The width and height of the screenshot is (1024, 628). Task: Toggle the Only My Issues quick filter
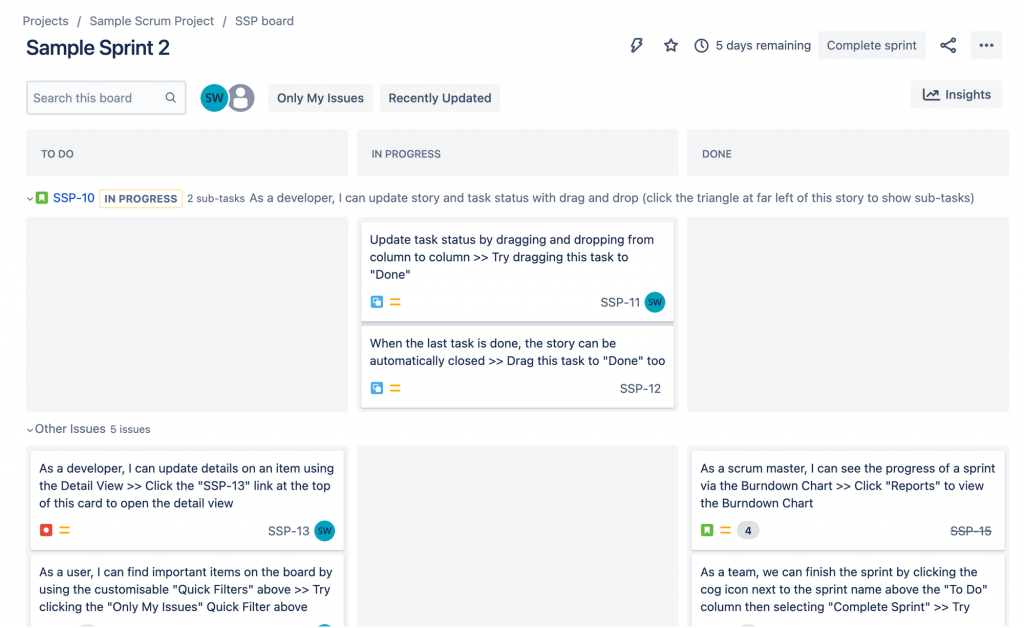pyautogui.click(x=320, y=98)
